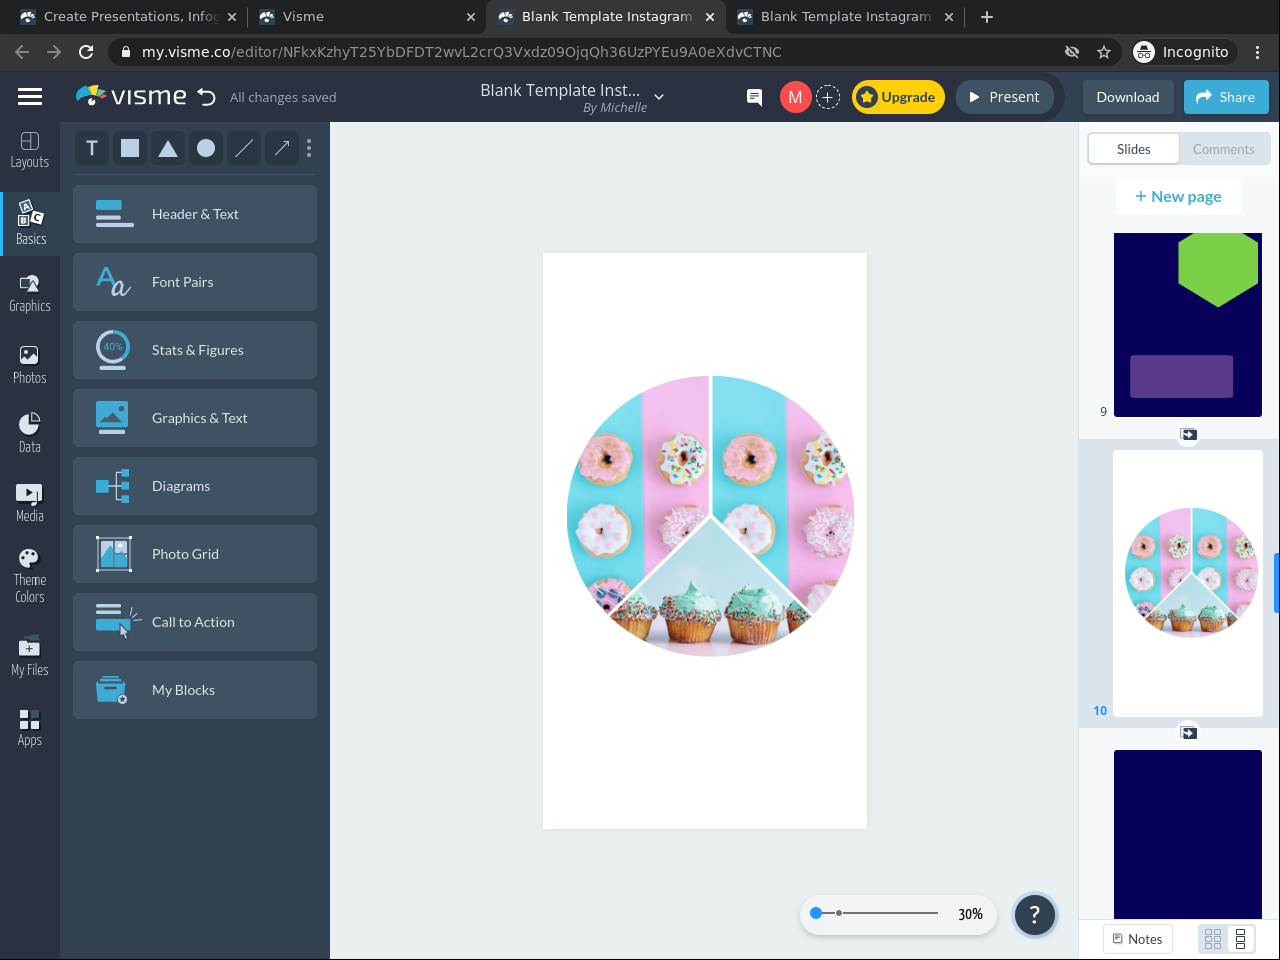
Task: Click the Visme logo
Action: [131, 96]
